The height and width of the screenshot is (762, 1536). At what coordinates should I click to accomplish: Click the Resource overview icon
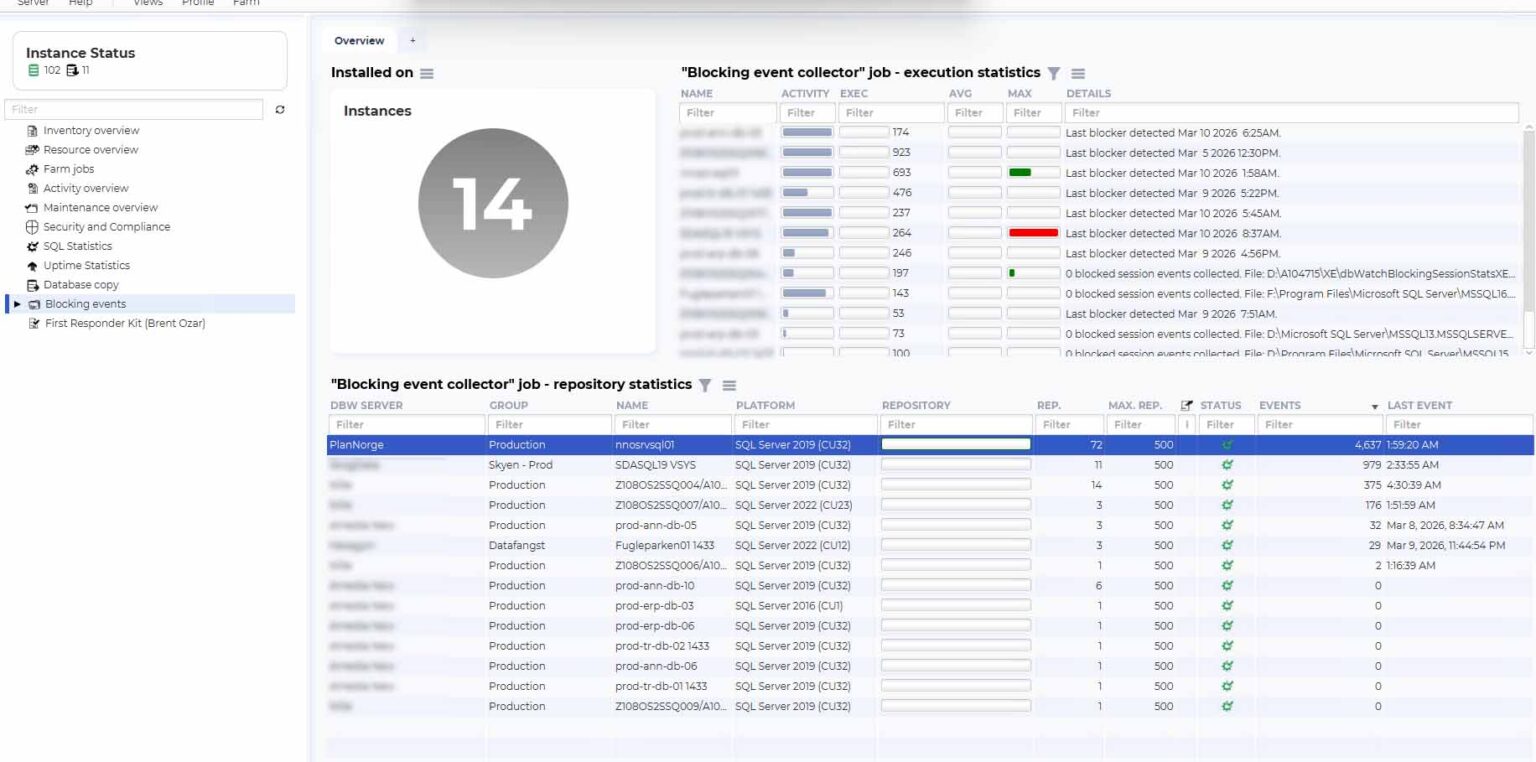point(33,150)
